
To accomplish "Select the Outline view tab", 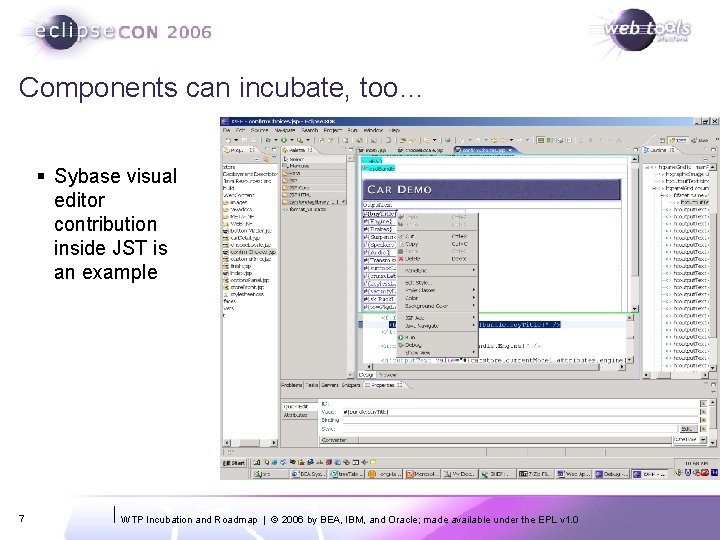I will coord(660,150).
